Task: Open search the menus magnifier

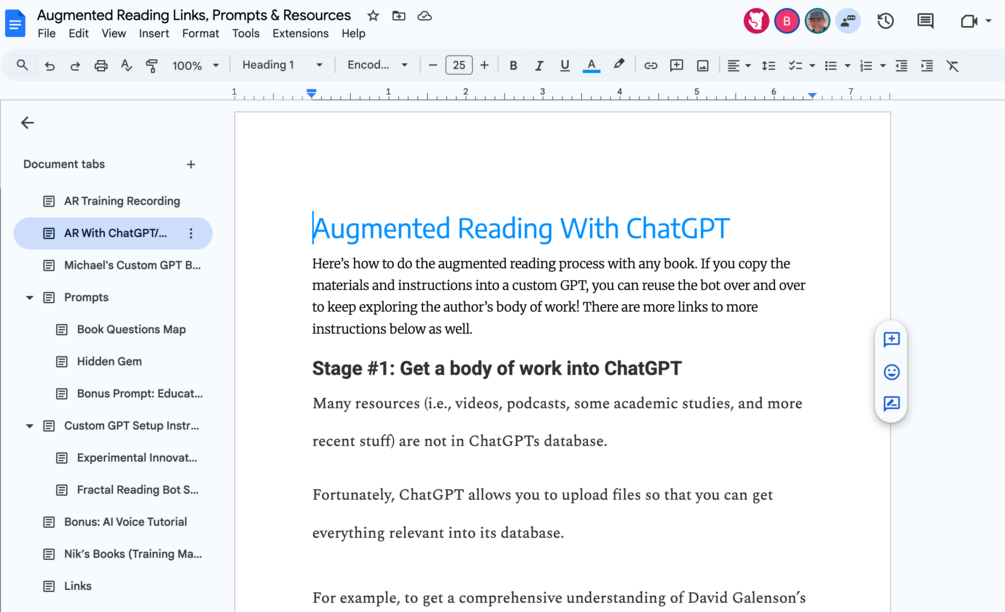Action: tap(22, 65)
